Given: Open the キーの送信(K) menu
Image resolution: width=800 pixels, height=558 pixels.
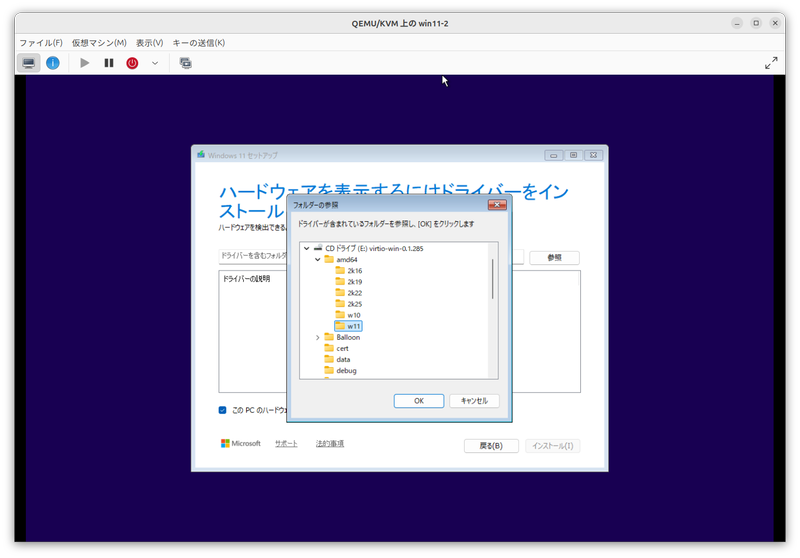Looking at the screenshot, I should [x=198, y=43].
